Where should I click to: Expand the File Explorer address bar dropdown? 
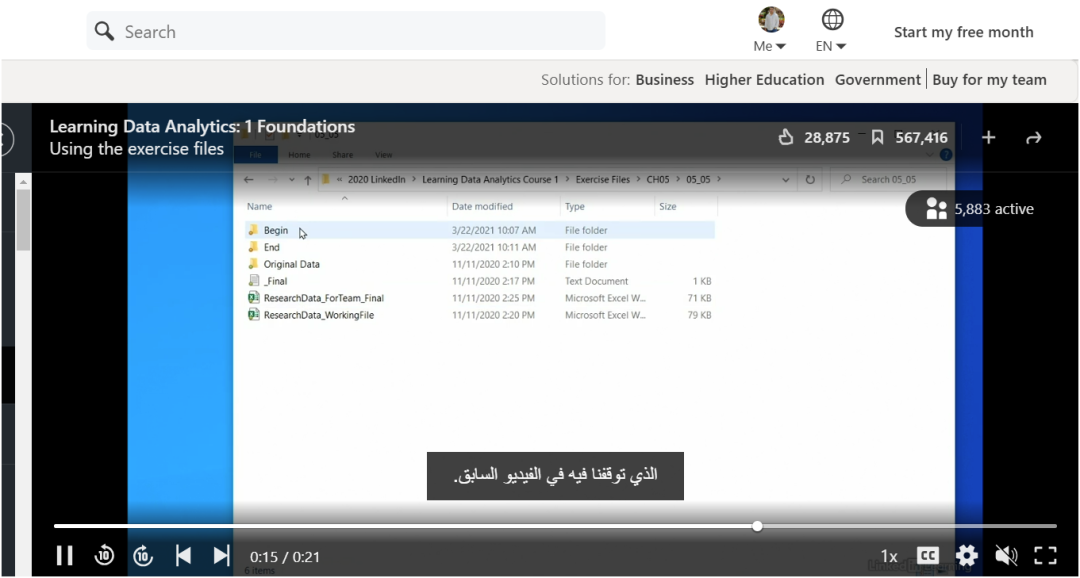point(786,180)
